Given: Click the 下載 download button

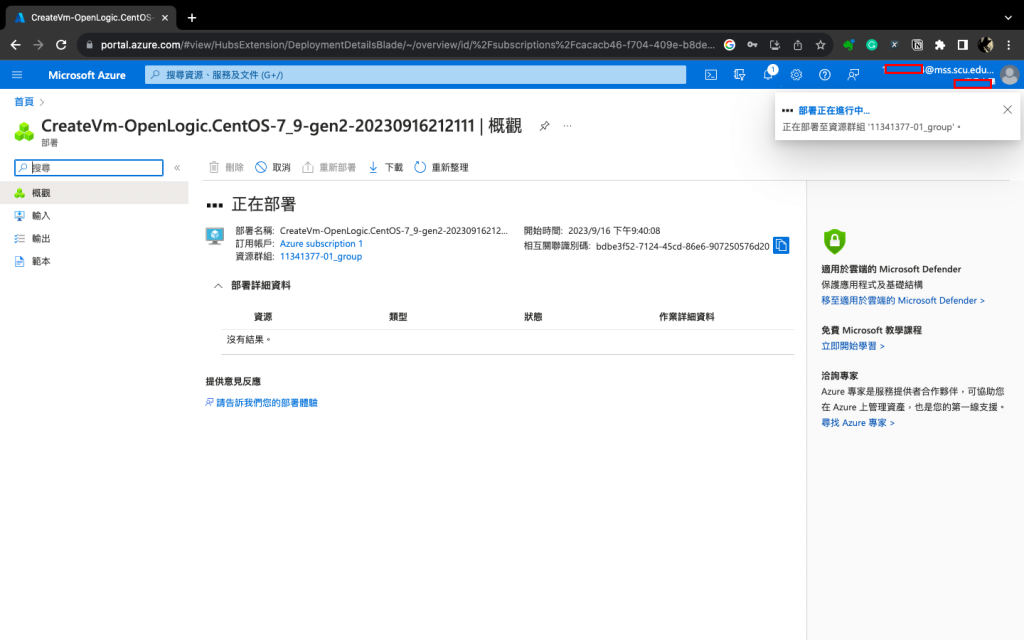Looking at the screenshot, I should click(x=385, y=167).
